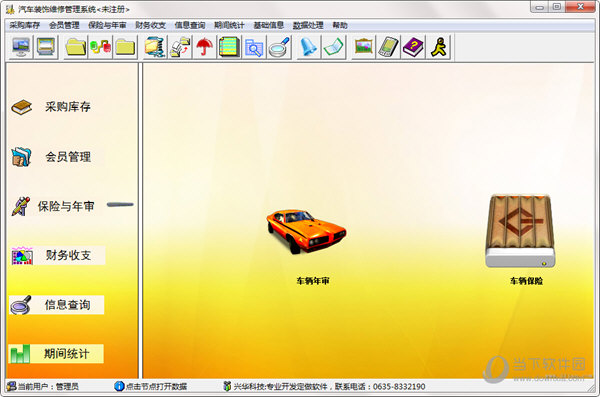Open 车辆保险 via the wooden drive icon

tap(520, 231)
